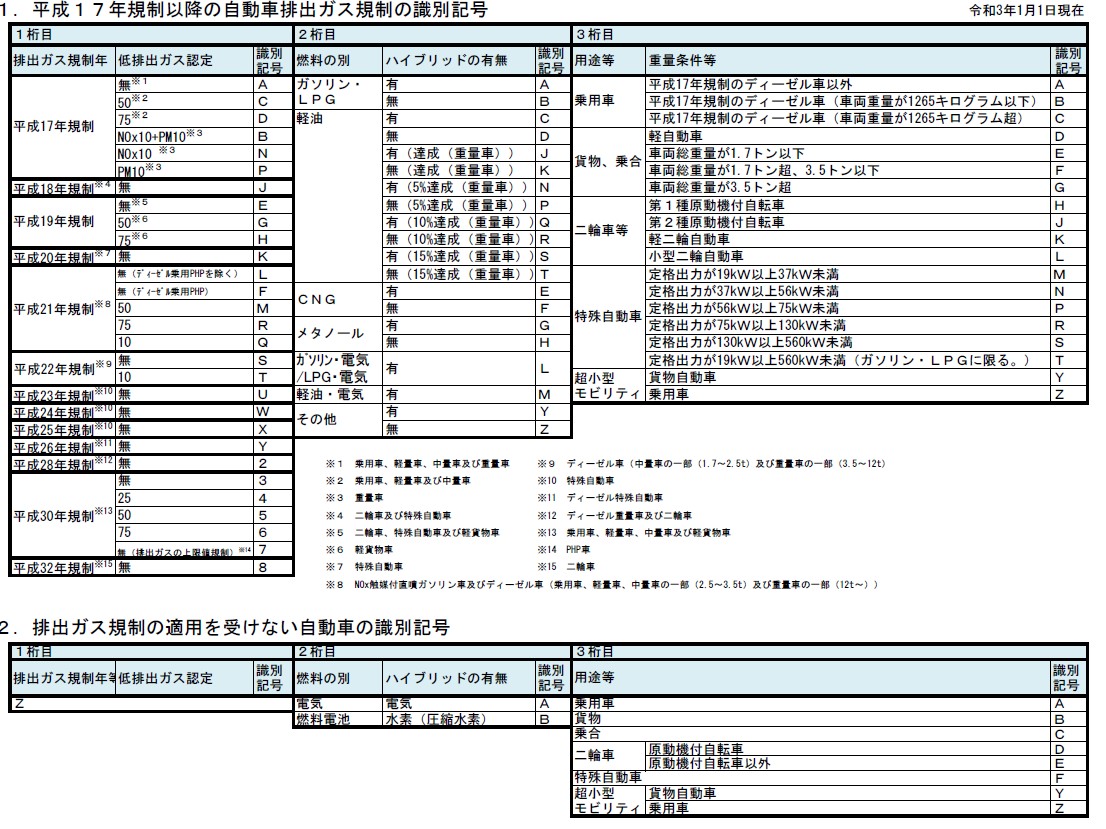Click the '無（排出ガスの上限値規制）' cell

[x=184, y=550]
